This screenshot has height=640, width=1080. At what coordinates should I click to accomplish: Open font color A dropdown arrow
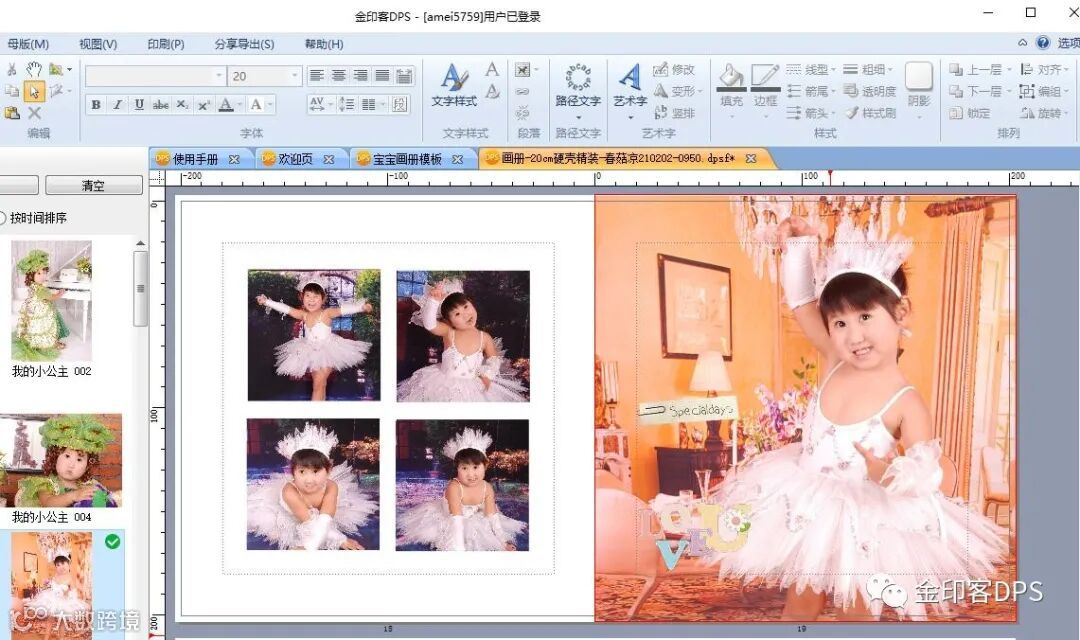239,105
